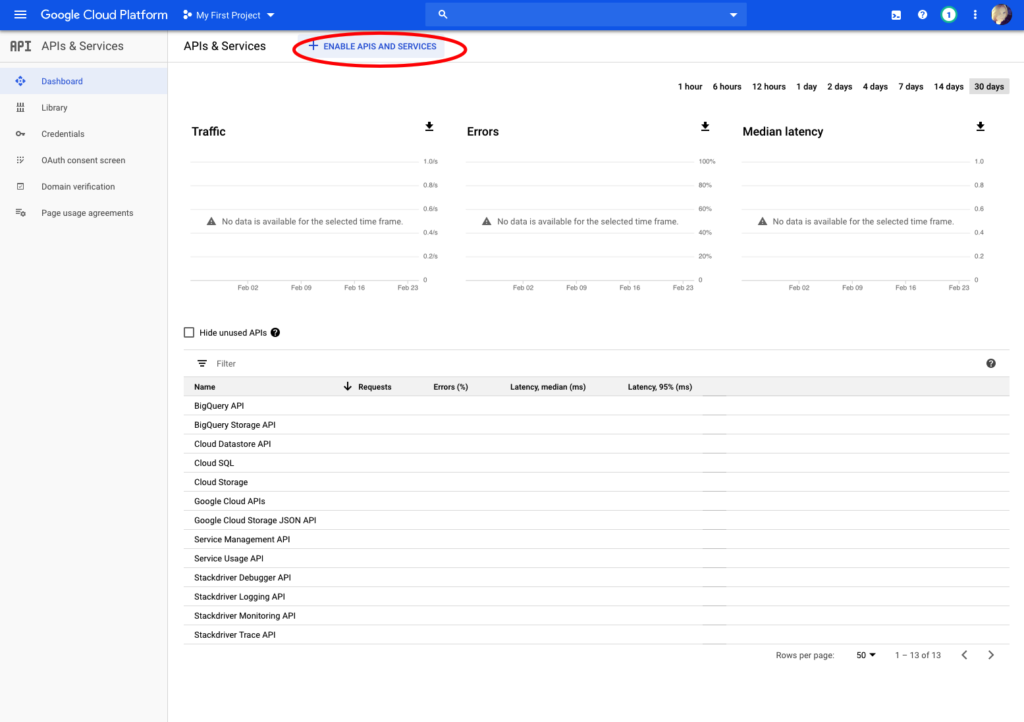
Task: Activate Cloud Shell icon
Action: (896, 15)
